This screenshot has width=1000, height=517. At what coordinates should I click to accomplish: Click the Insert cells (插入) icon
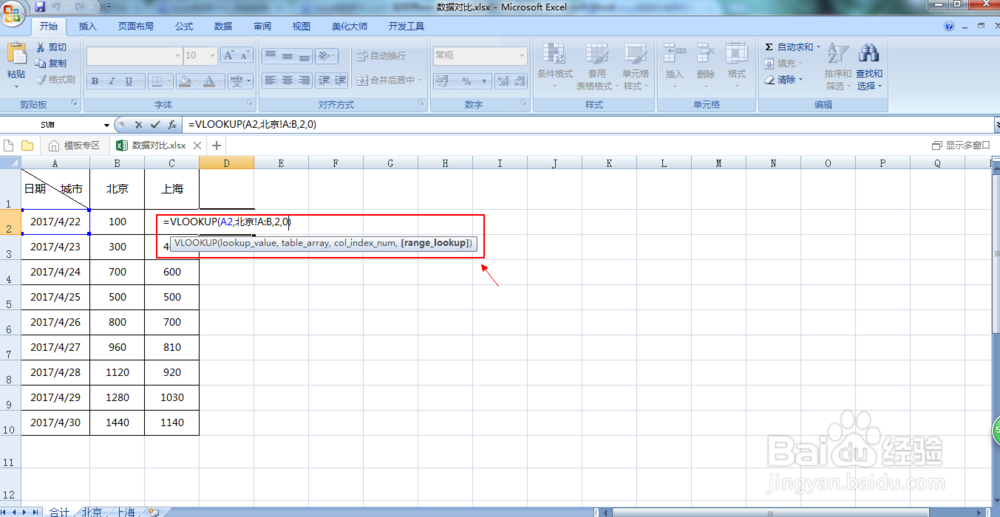coord(674,52)
